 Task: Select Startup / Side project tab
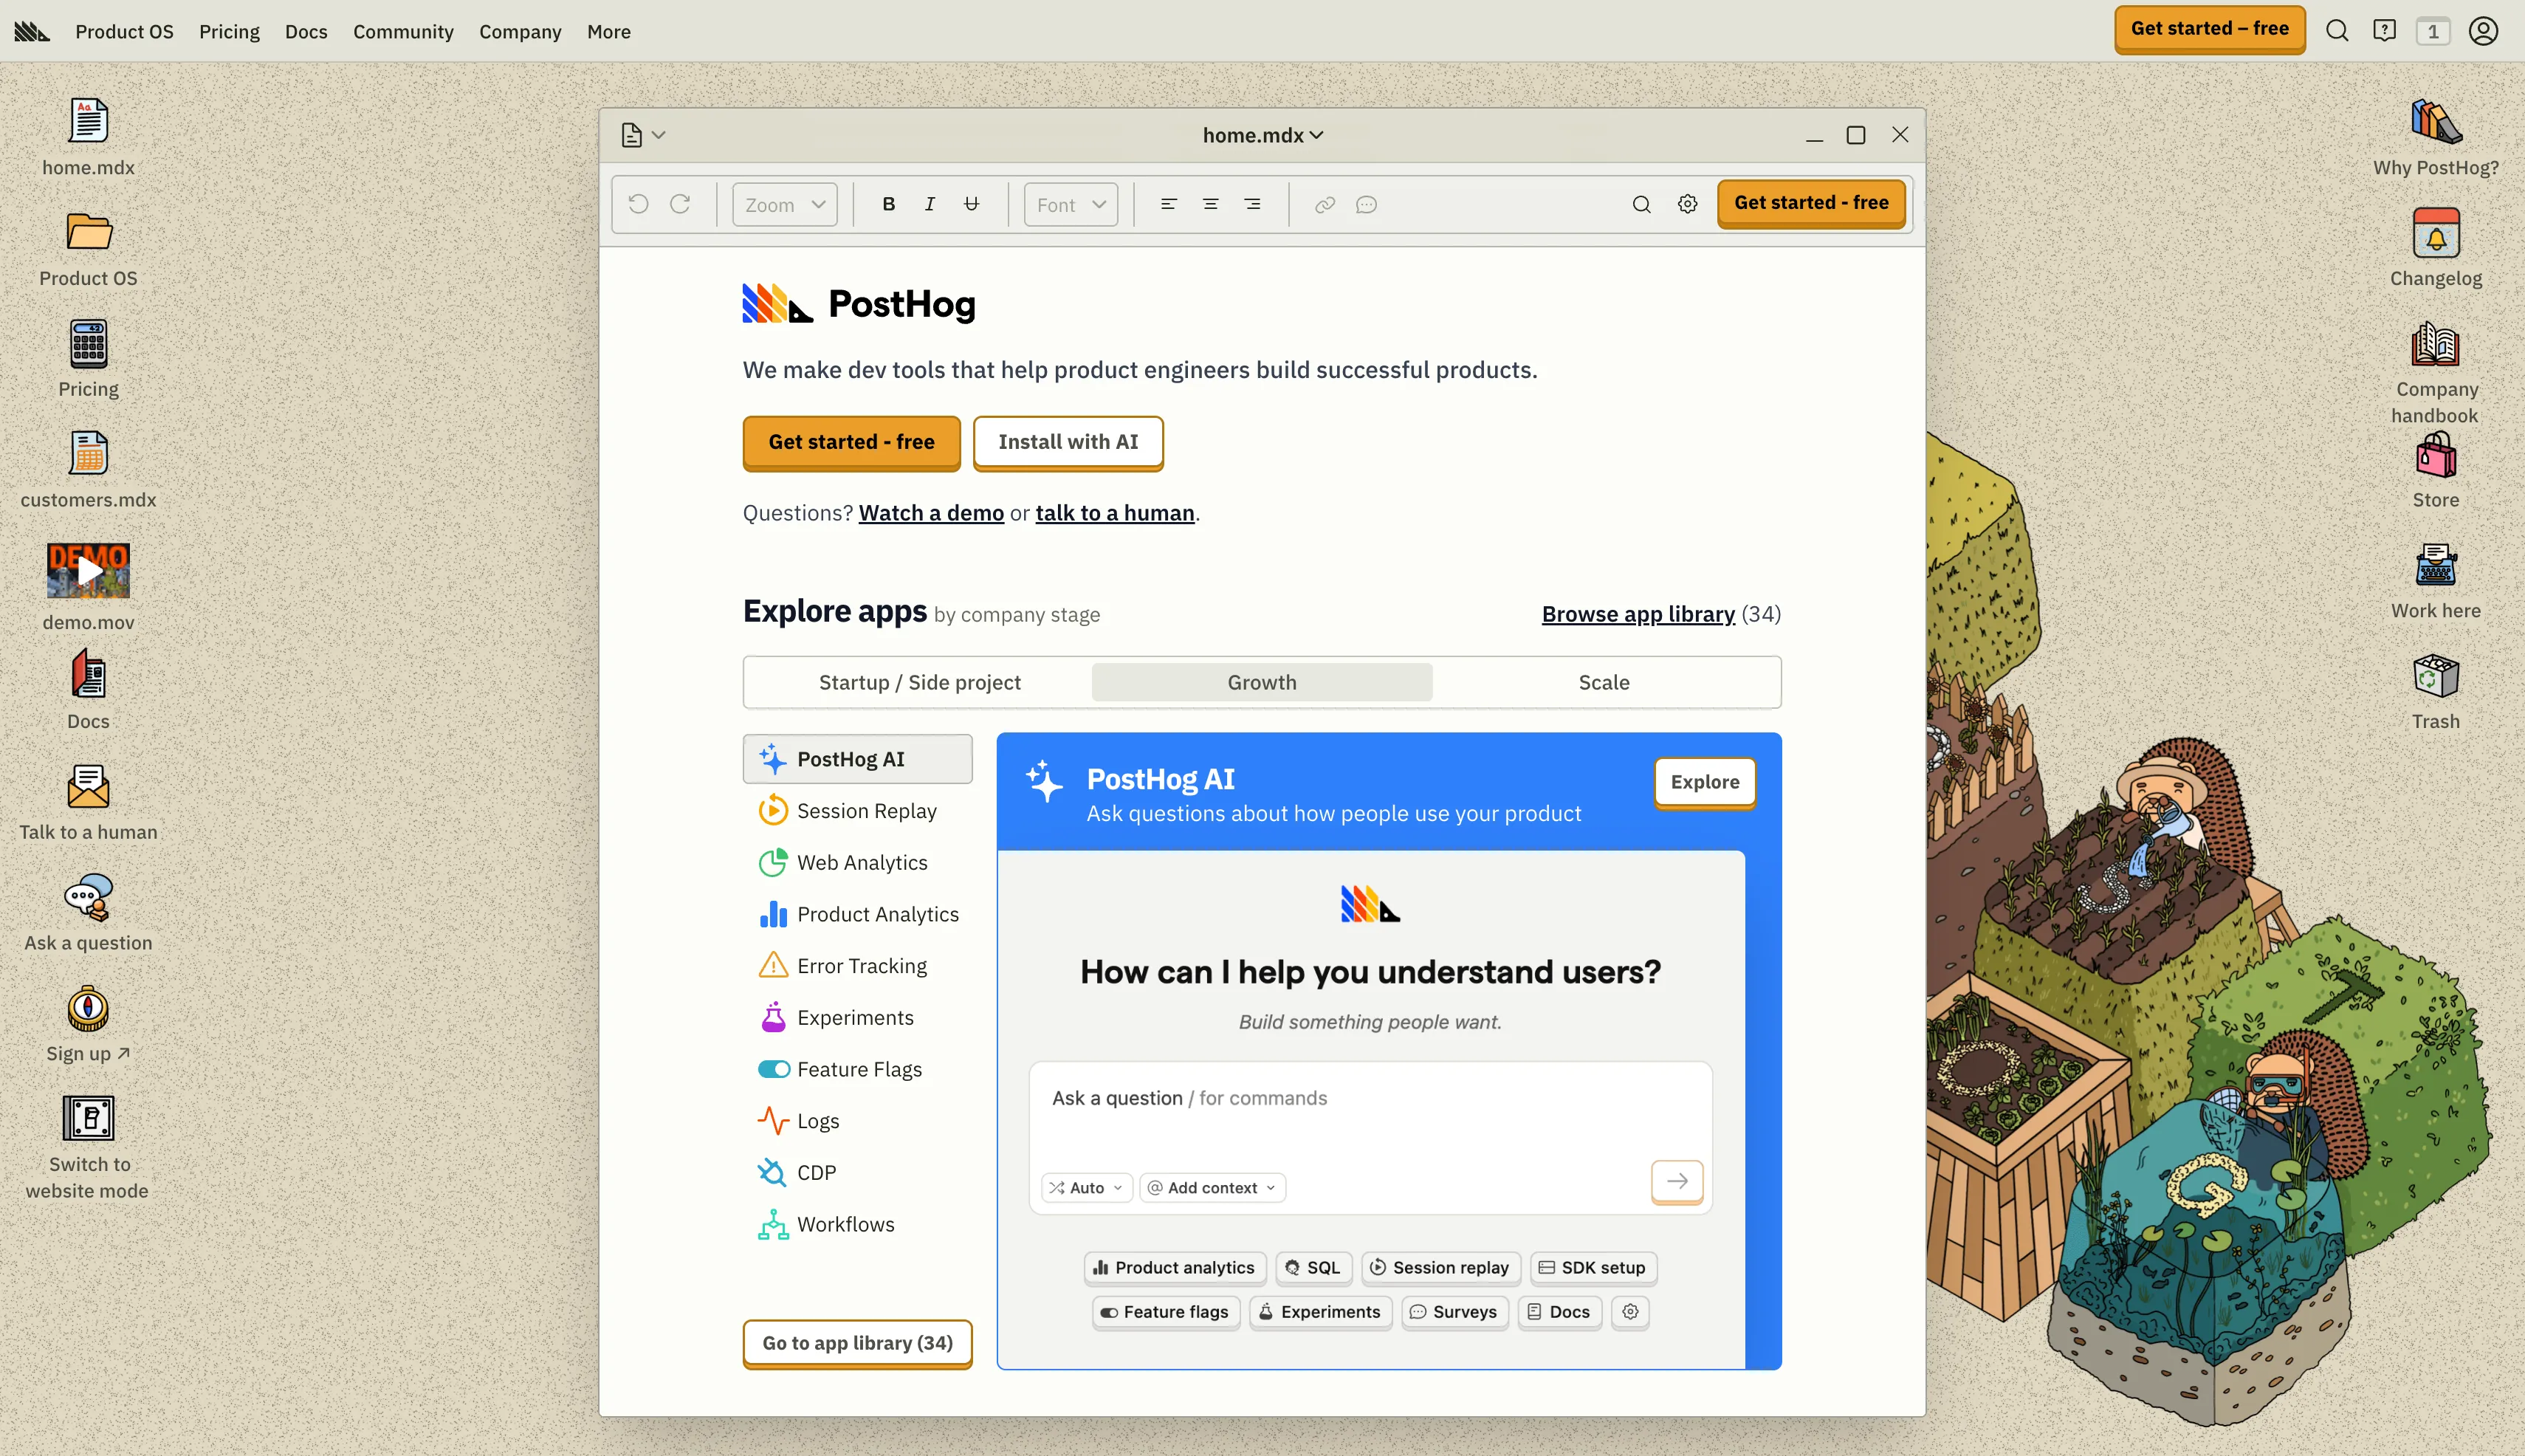(x=919, y=682)
